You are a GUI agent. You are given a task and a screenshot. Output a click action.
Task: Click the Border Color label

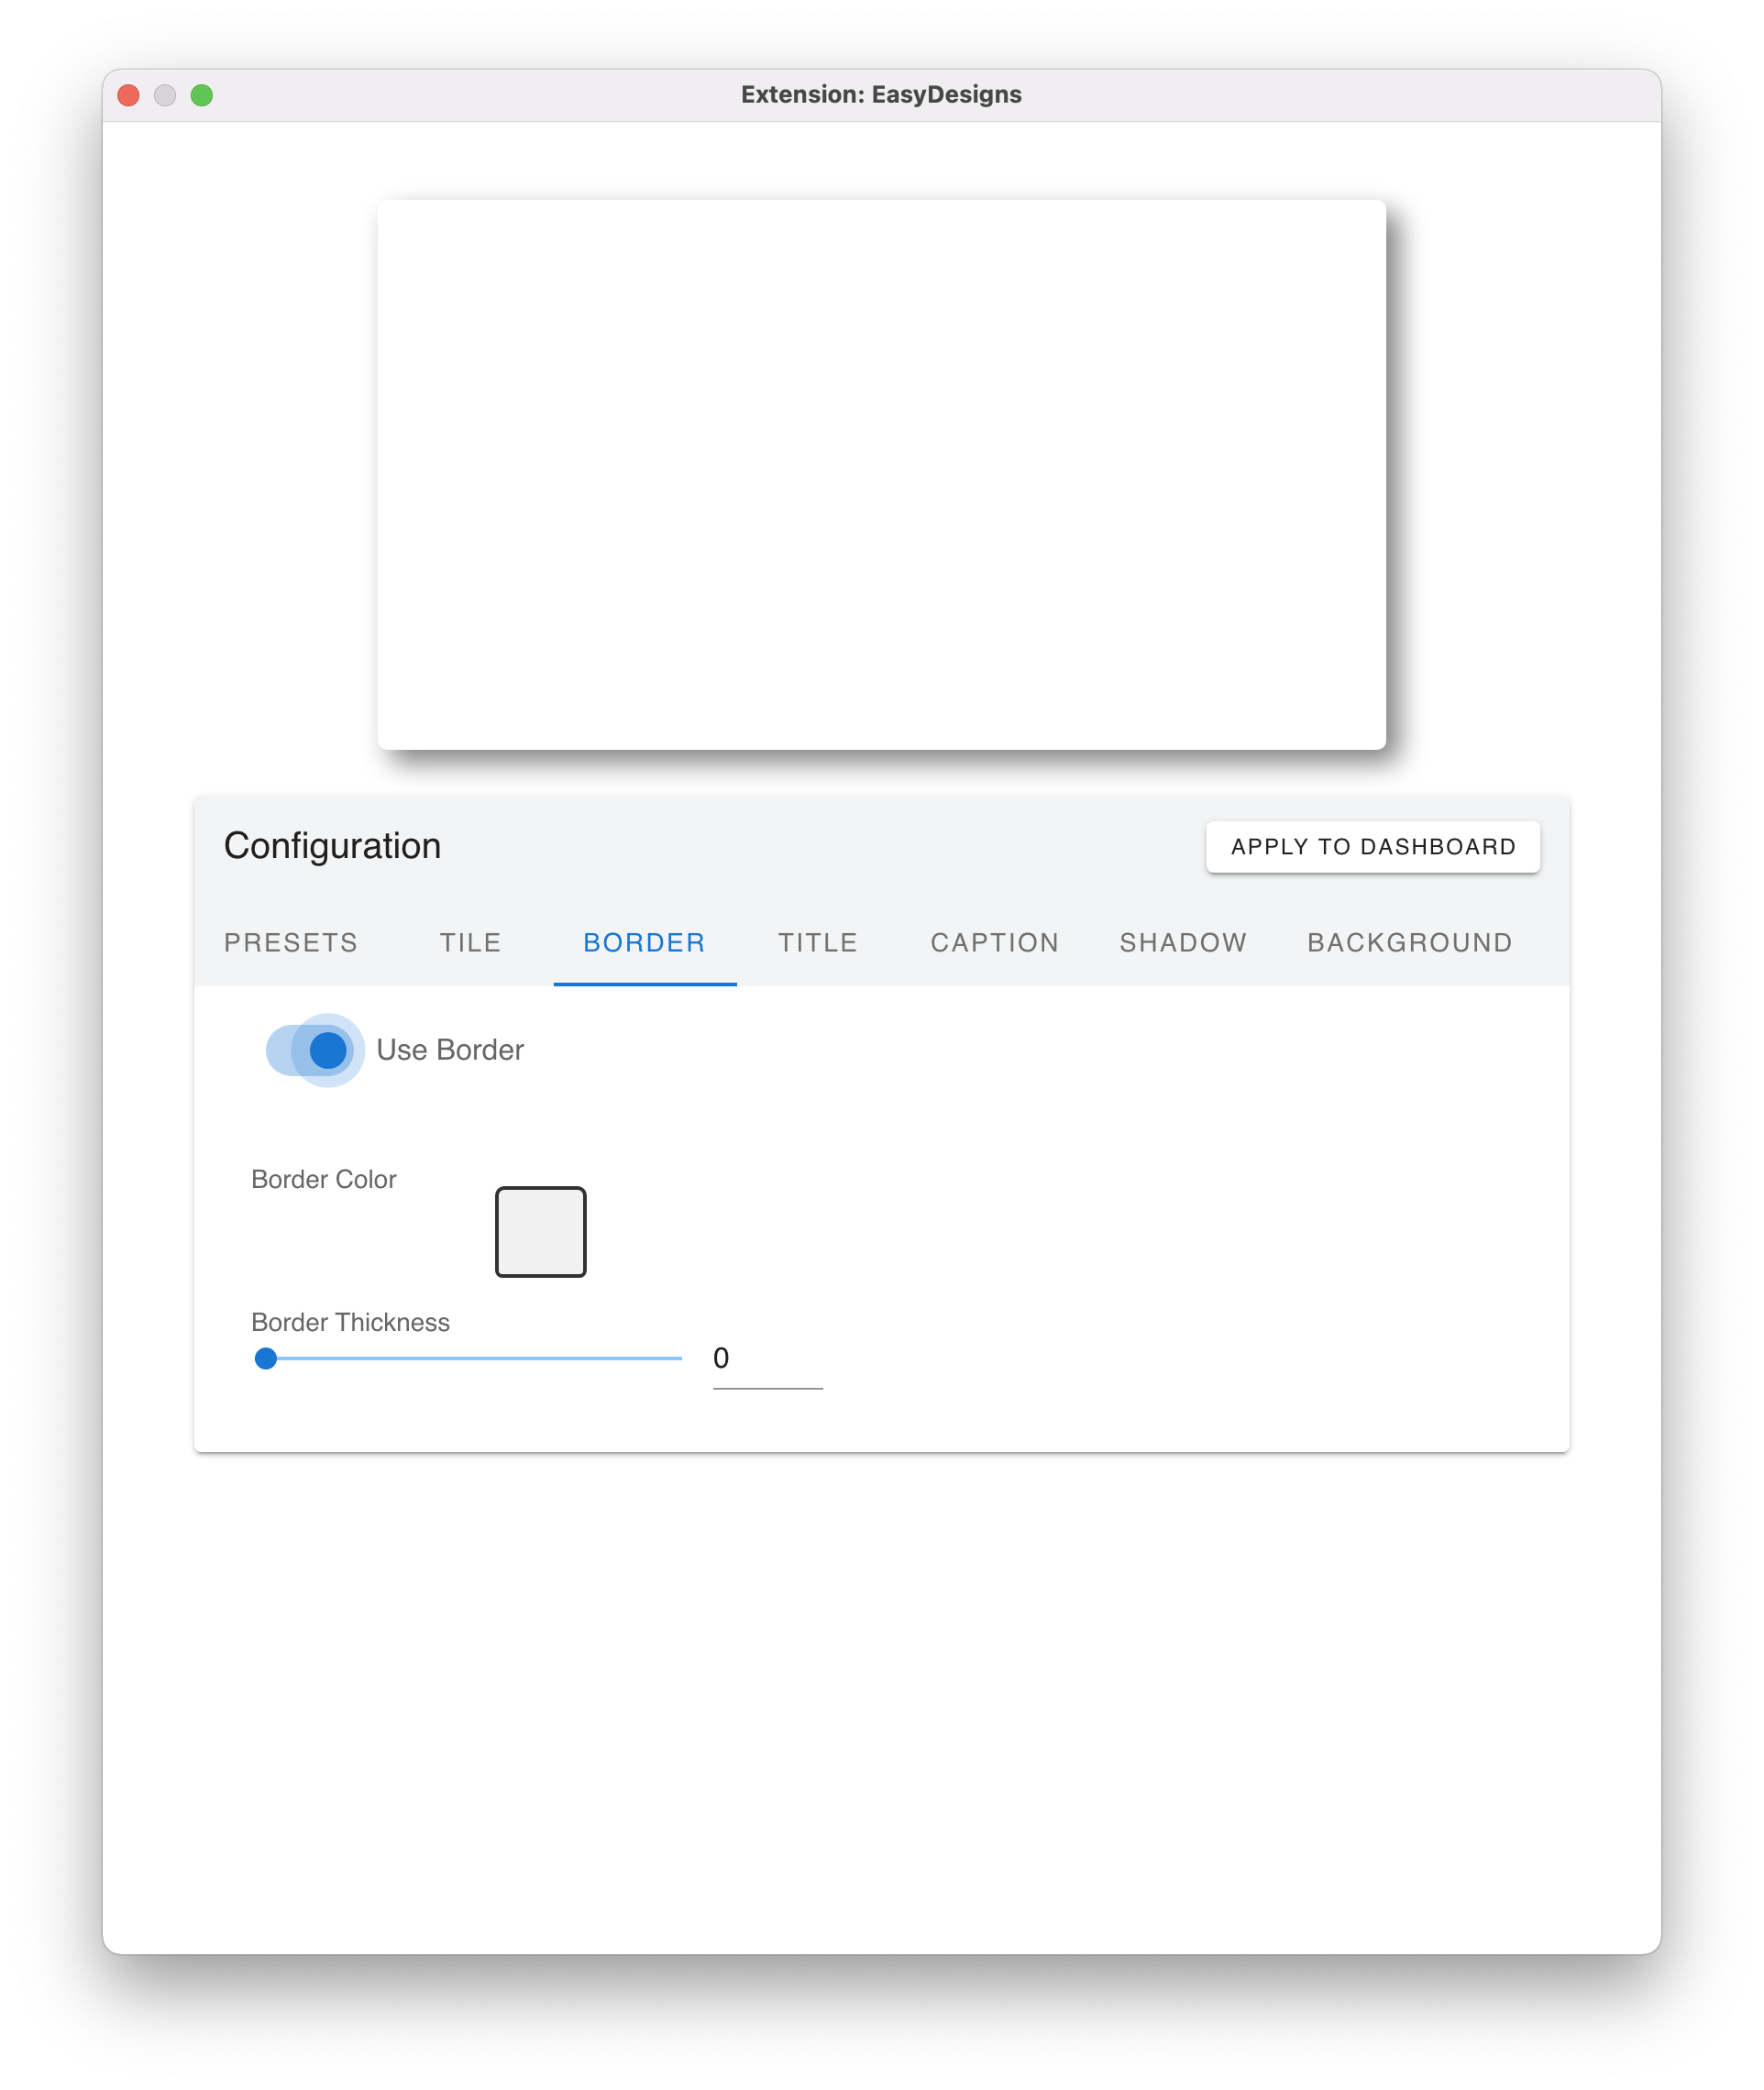coord(324,1179)
